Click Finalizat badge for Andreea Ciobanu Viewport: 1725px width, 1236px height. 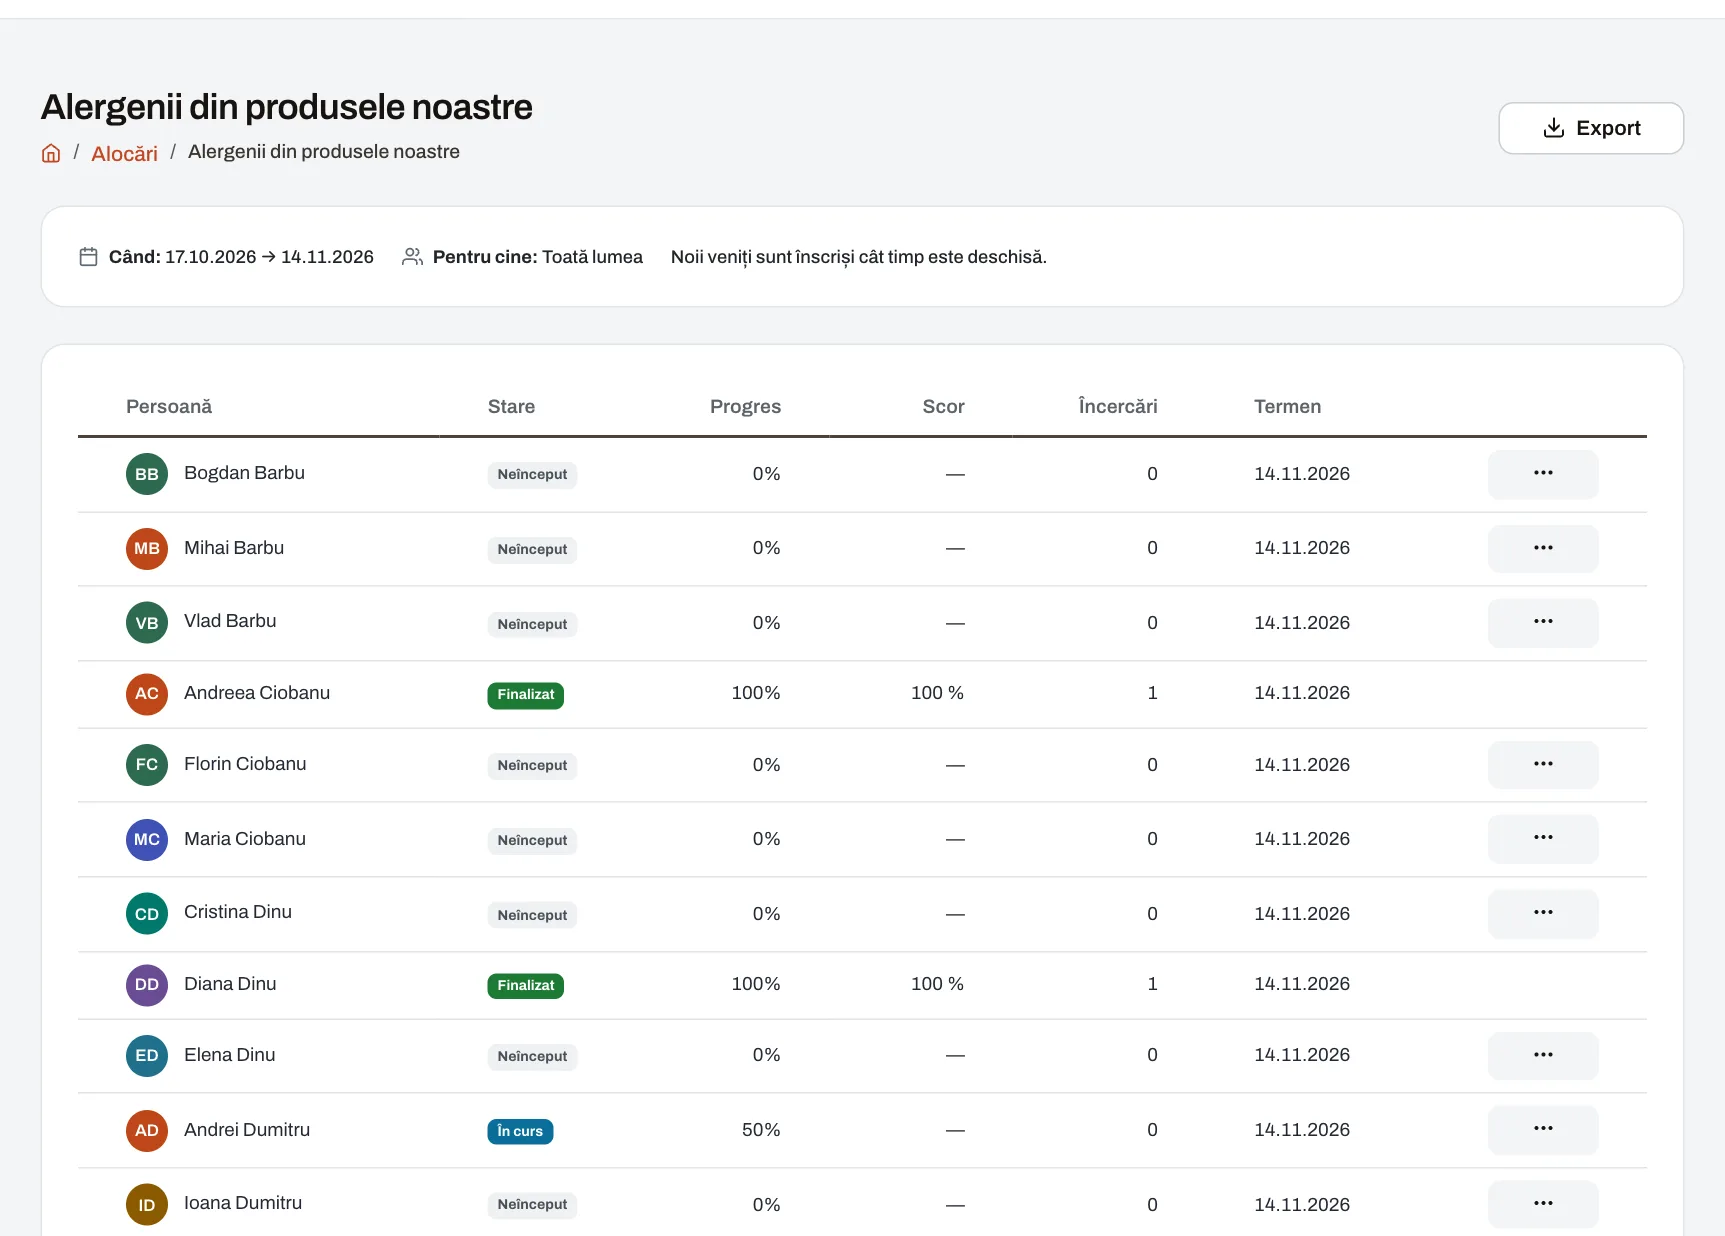tap(526, 695)
